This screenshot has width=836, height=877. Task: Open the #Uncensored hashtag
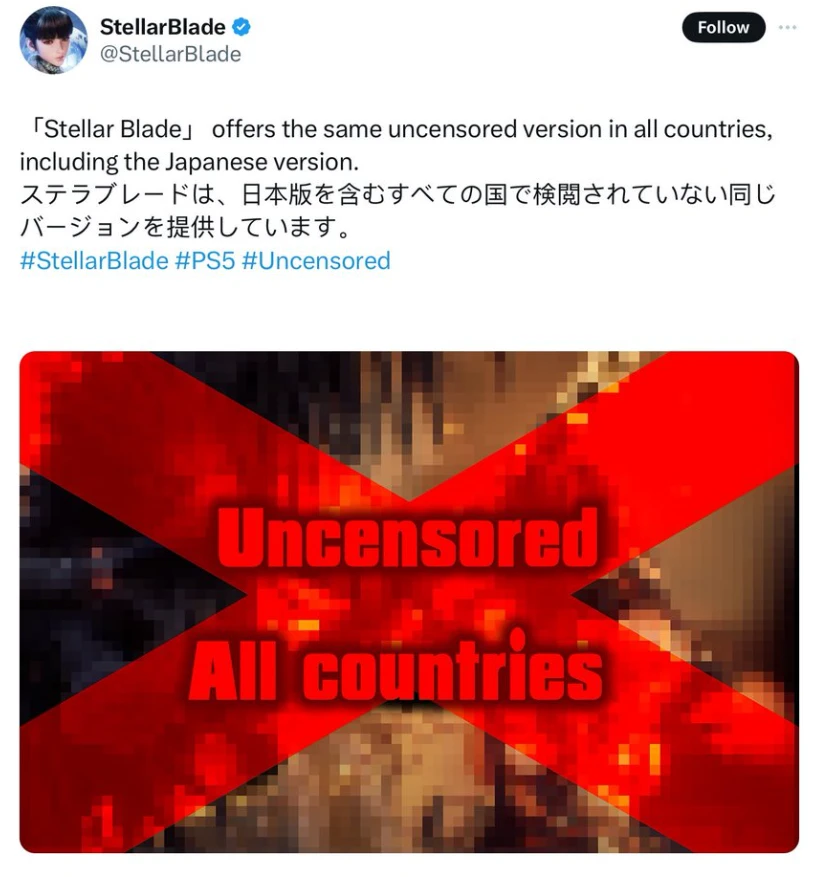click(316, 261)
